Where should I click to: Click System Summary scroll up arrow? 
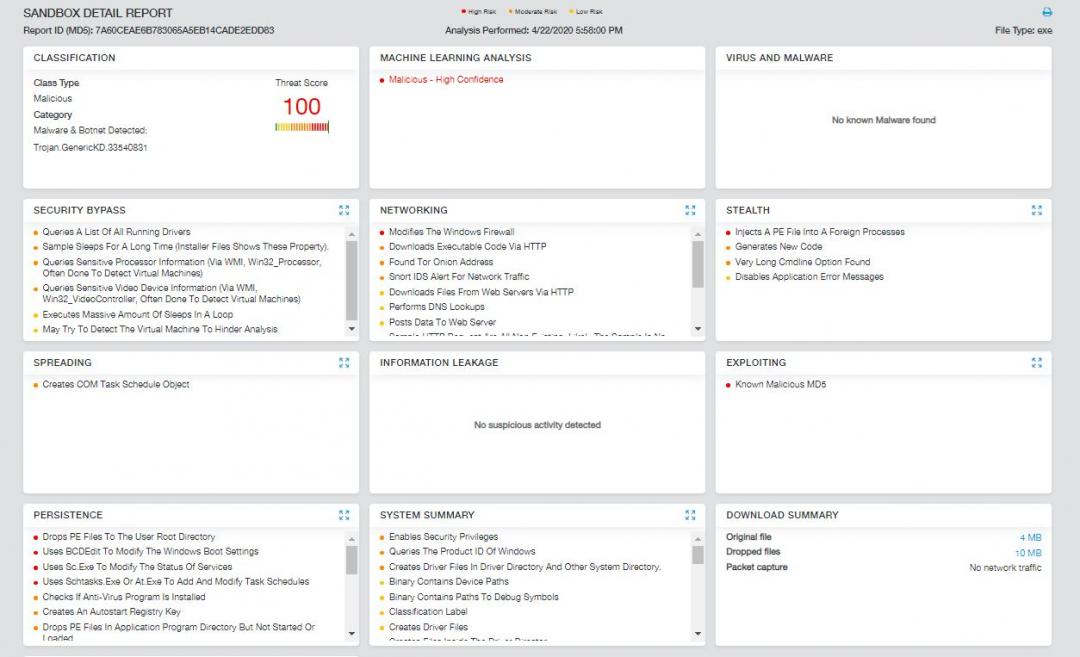[697, 538]
